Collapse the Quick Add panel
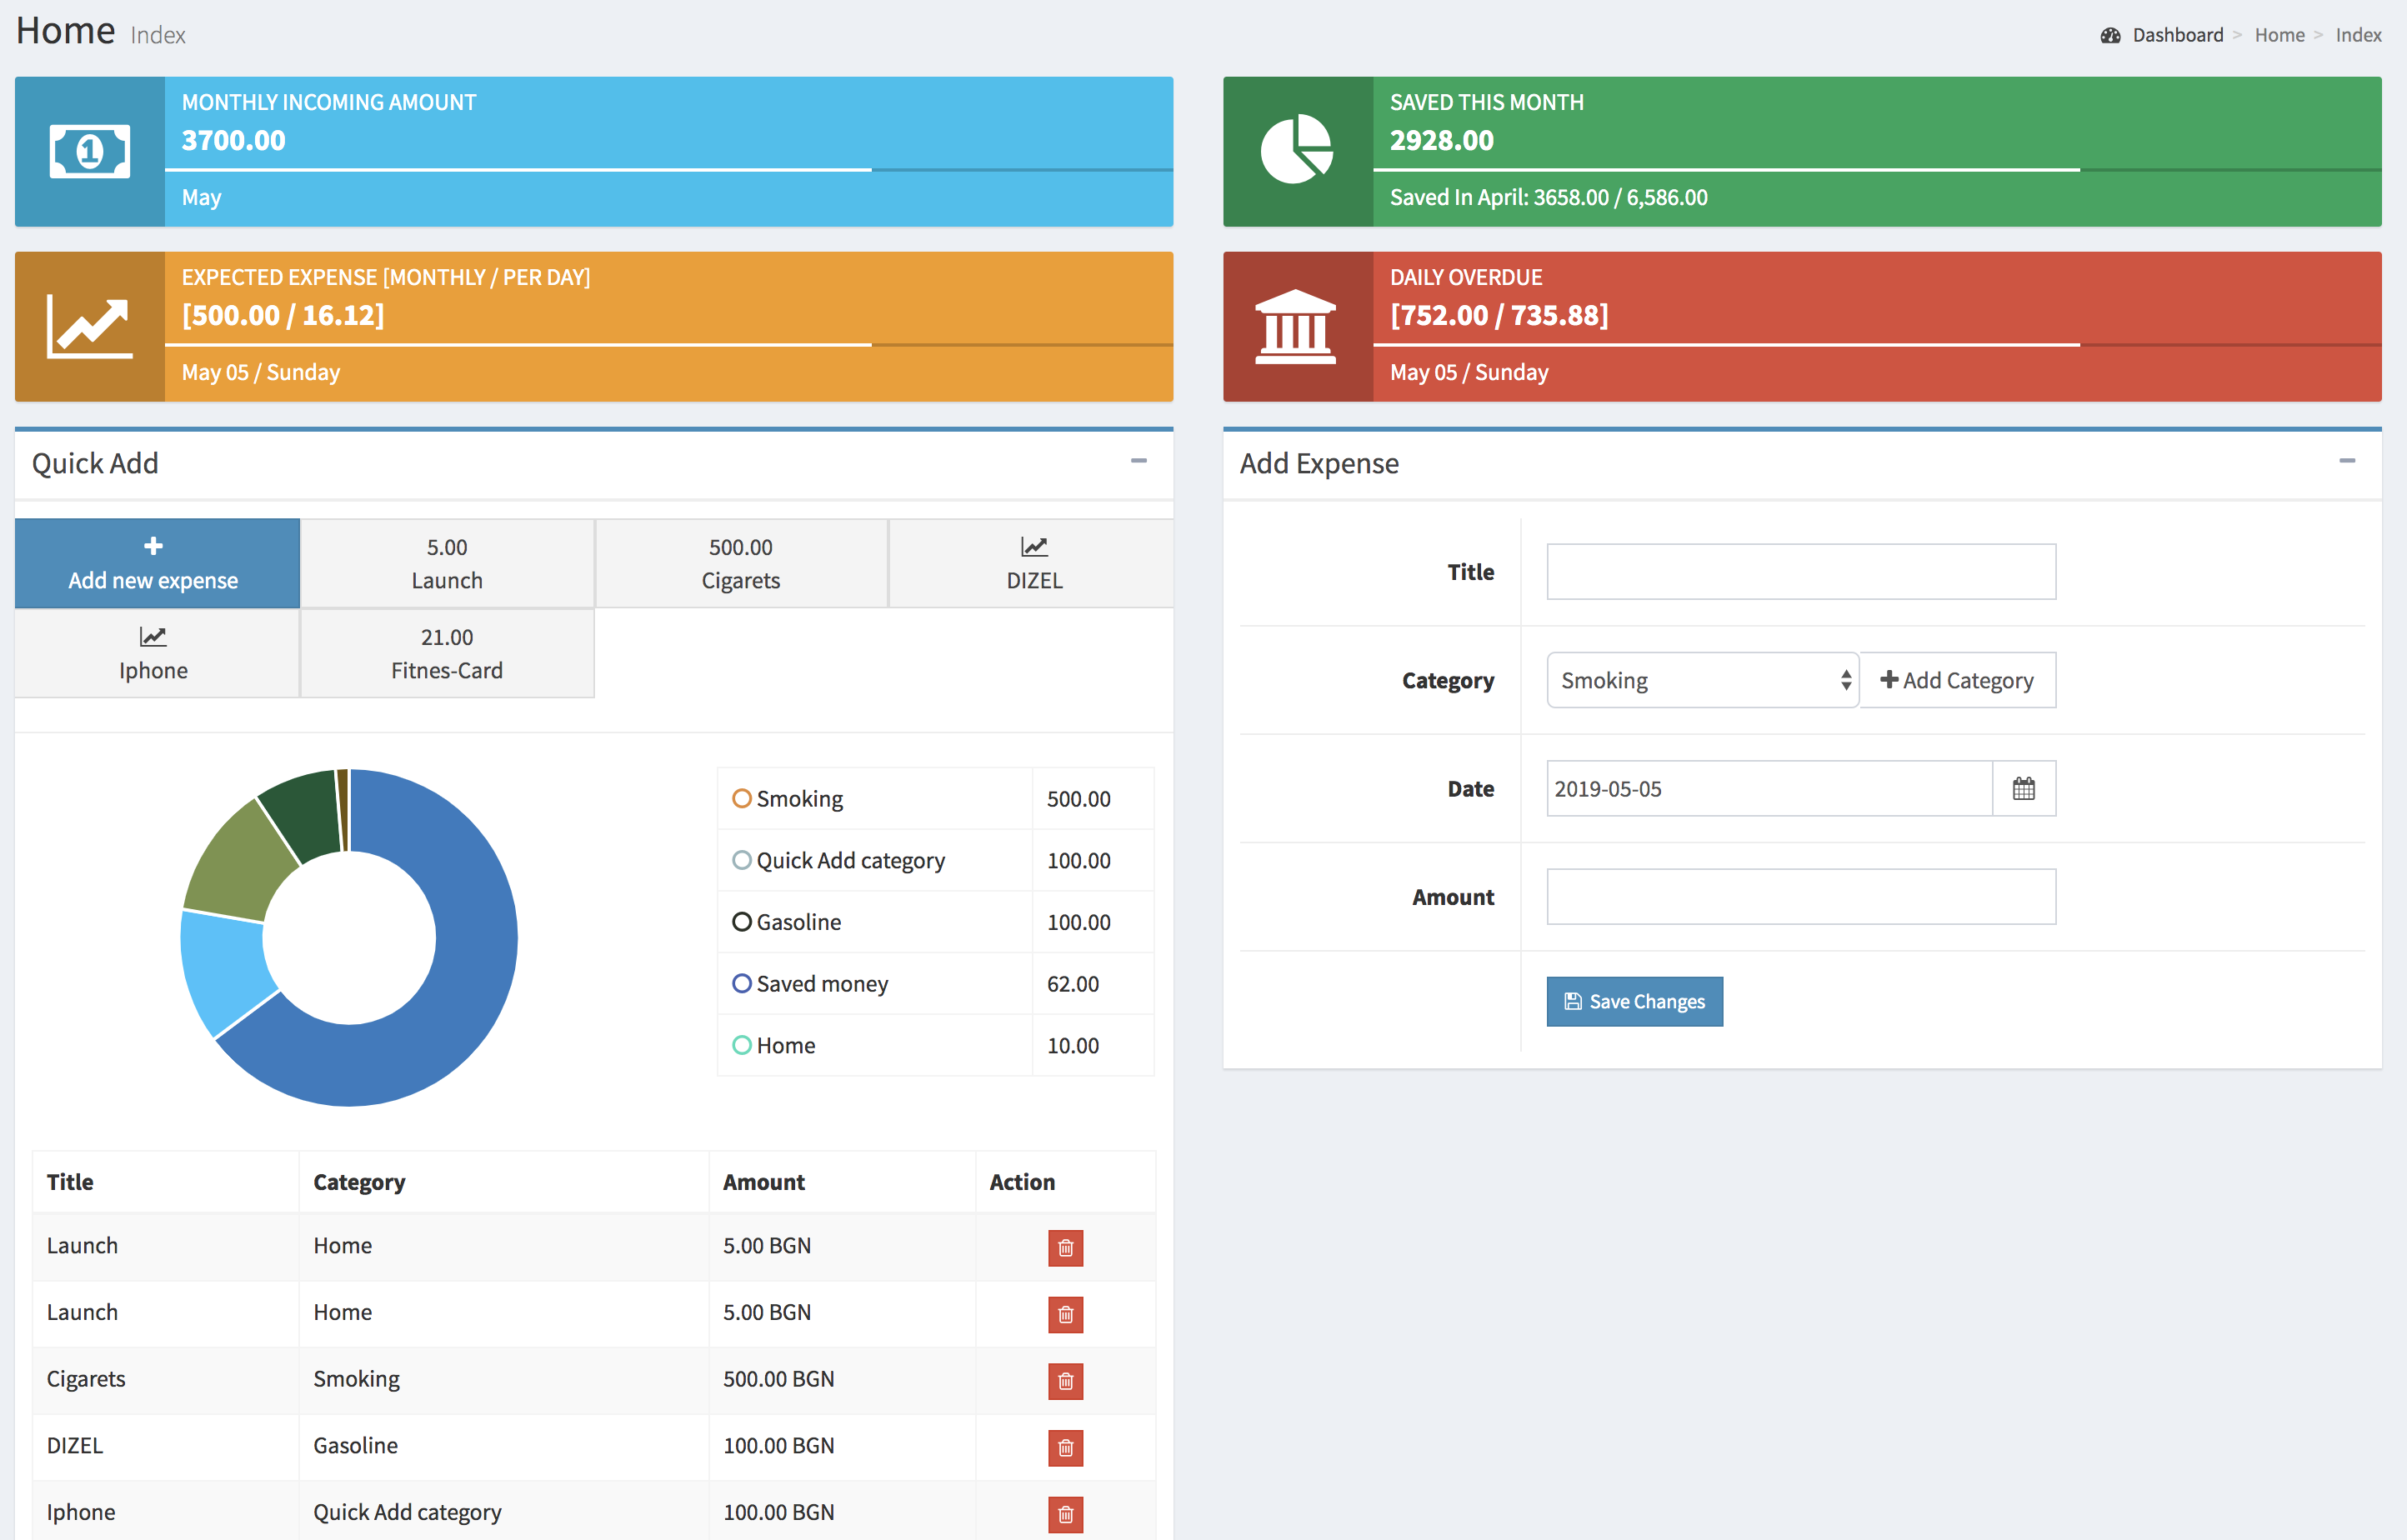The image size is (2407, 1540). click(1138, 461)
